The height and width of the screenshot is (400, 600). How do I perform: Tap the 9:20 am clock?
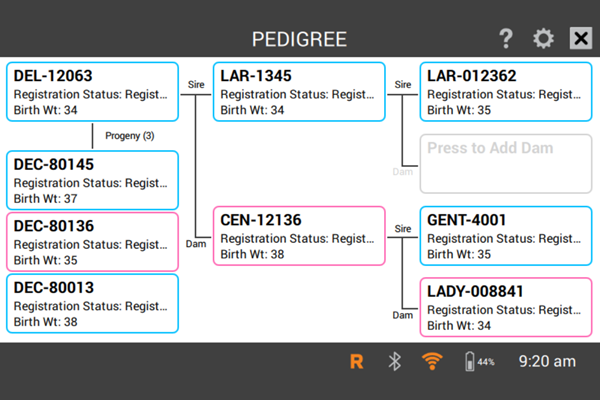(546, 362)
